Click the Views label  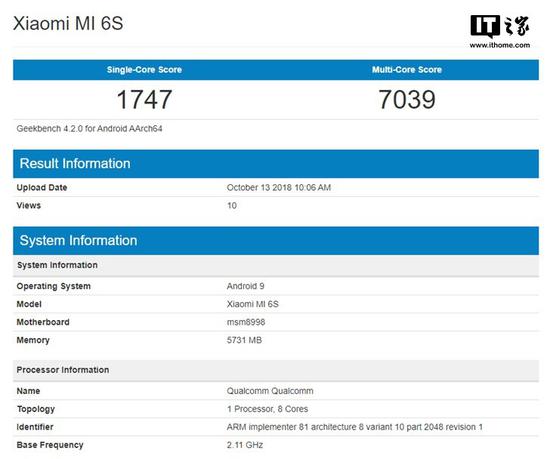(x=29, y=205)
